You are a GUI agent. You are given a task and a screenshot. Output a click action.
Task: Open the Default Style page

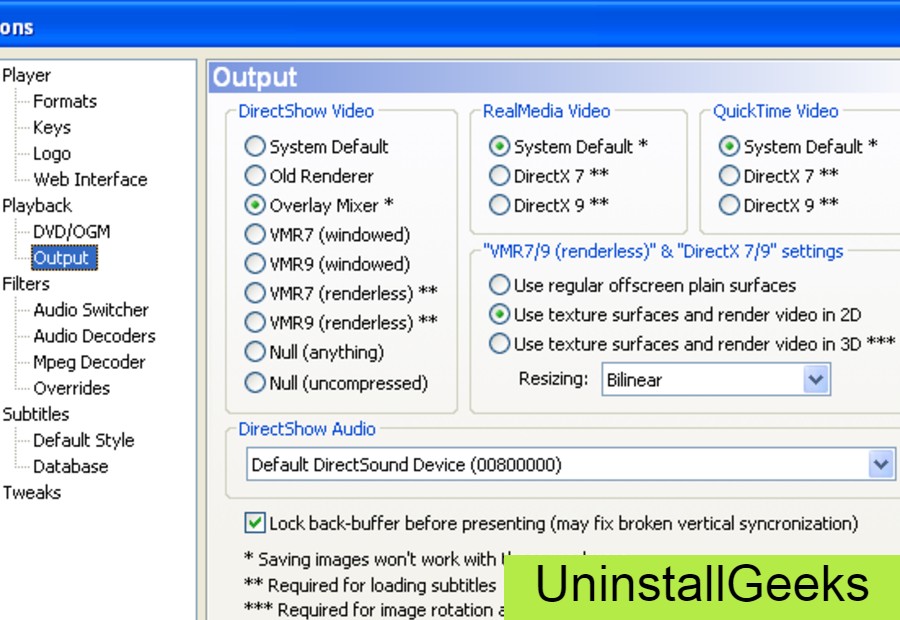pyautogui.click(x=83, y=440)
